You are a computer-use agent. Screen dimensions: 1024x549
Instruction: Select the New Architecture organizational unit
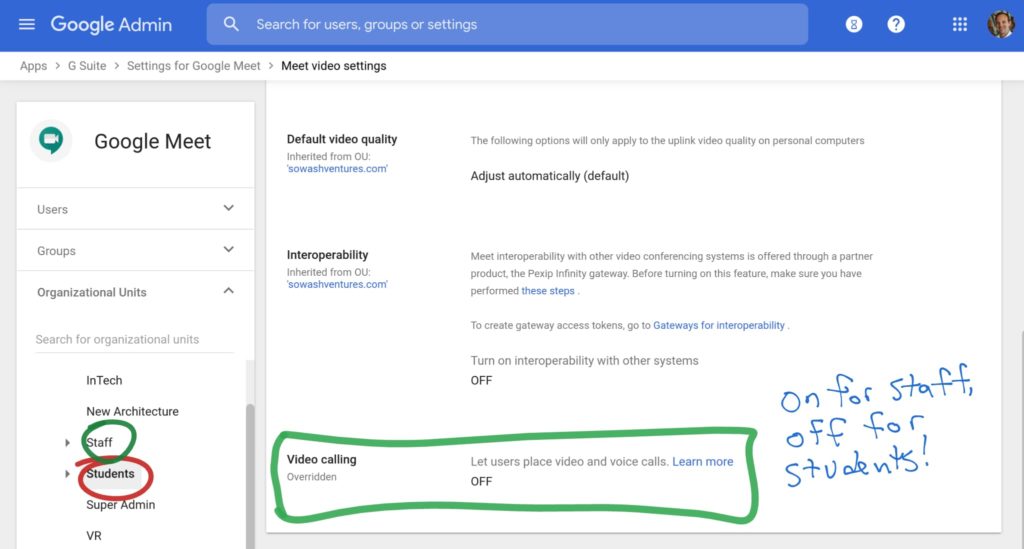point(132,411)
